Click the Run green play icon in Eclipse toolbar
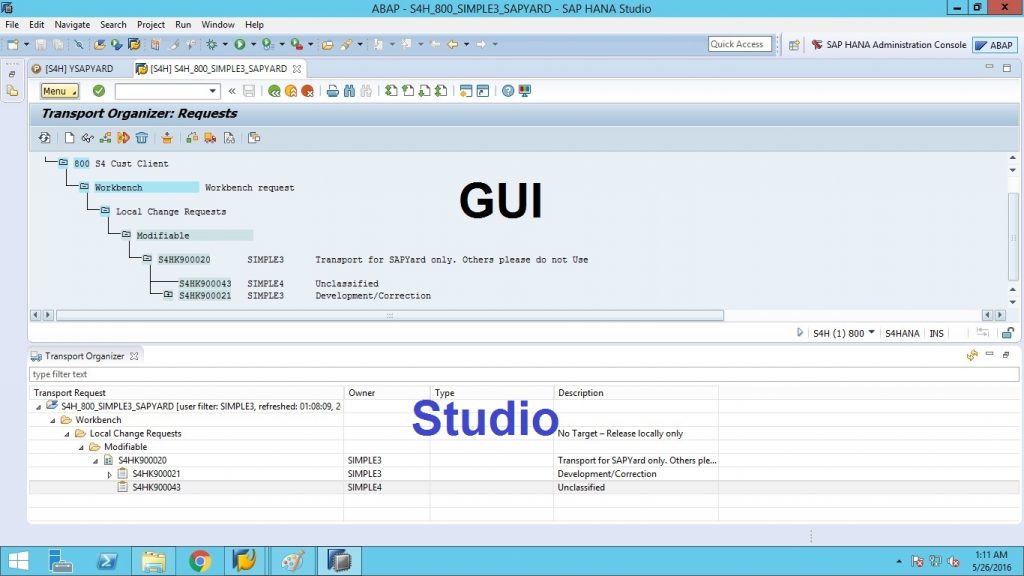This screenshot has width=1024, height=576. pos(240,44)
